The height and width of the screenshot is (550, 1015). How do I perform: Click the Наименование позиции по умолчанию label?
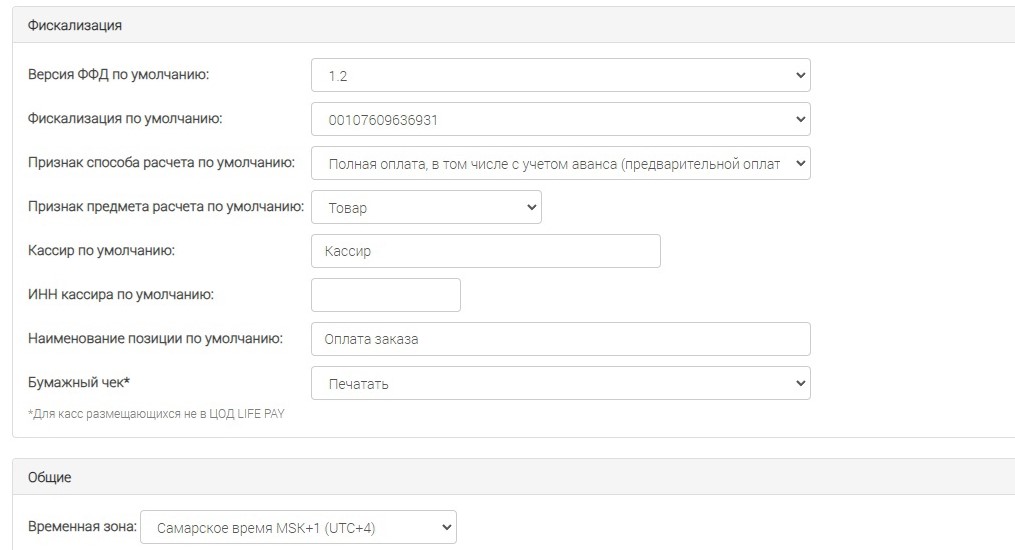(x=155, y=338)
